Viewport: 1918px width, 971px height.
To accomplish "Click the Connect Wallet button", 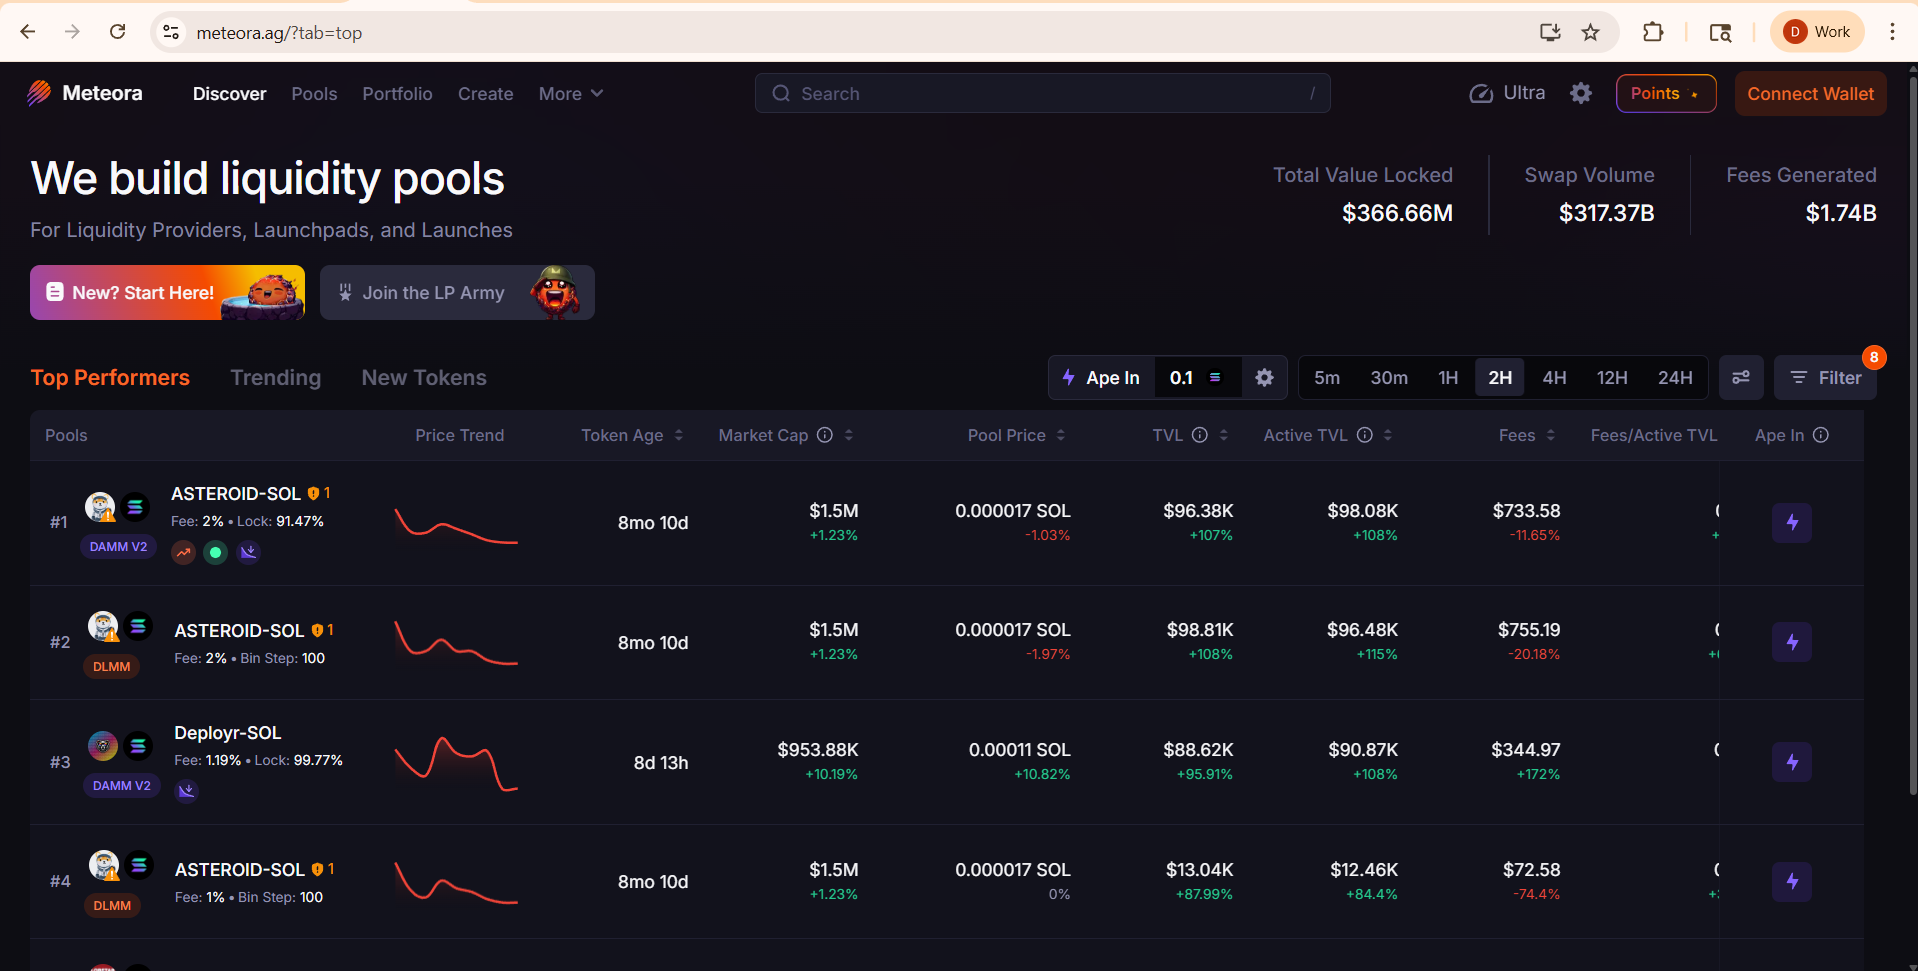I will tap(1810, 93).
